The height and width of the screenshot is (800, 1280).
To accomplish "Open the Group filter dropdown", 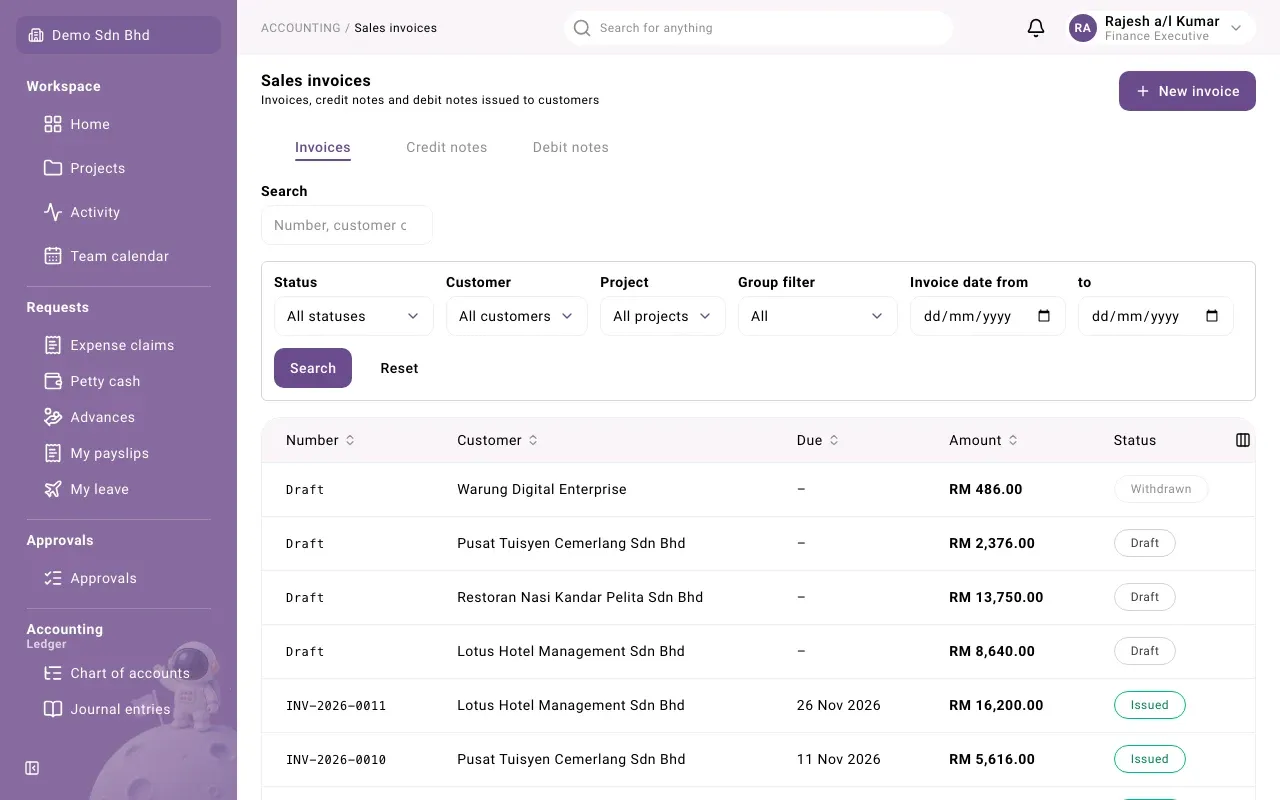I will click(817, 316).
